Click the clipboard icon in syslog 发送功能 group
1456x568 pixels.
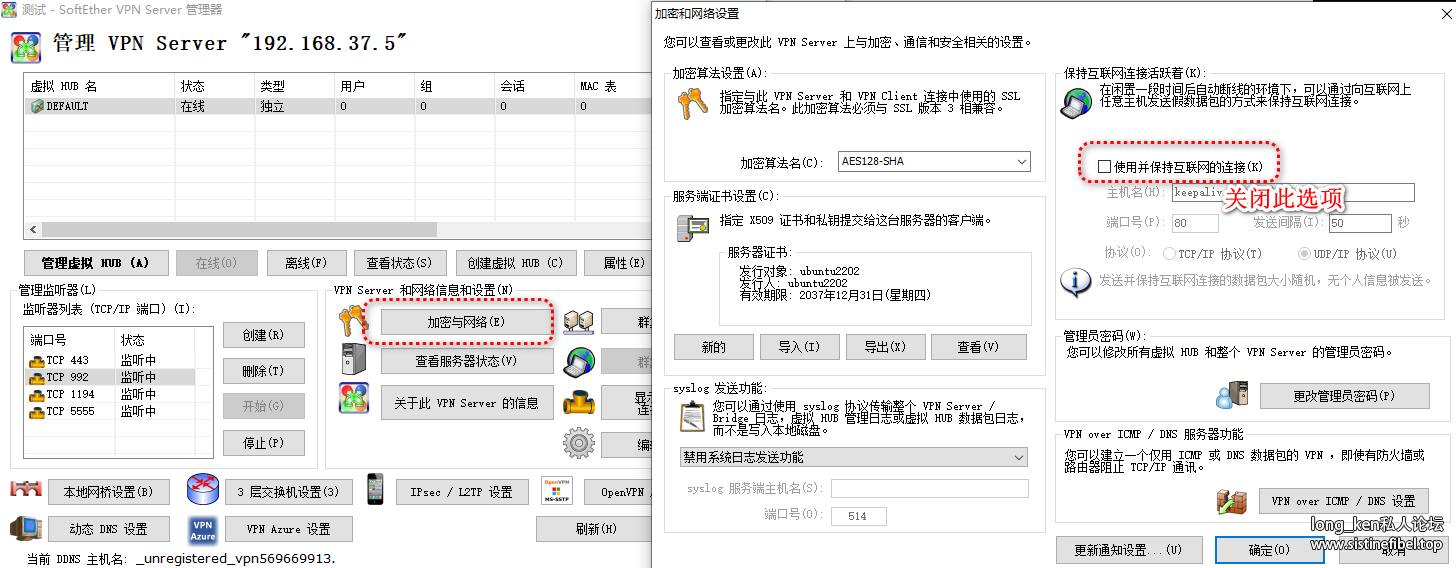point(692,416)
